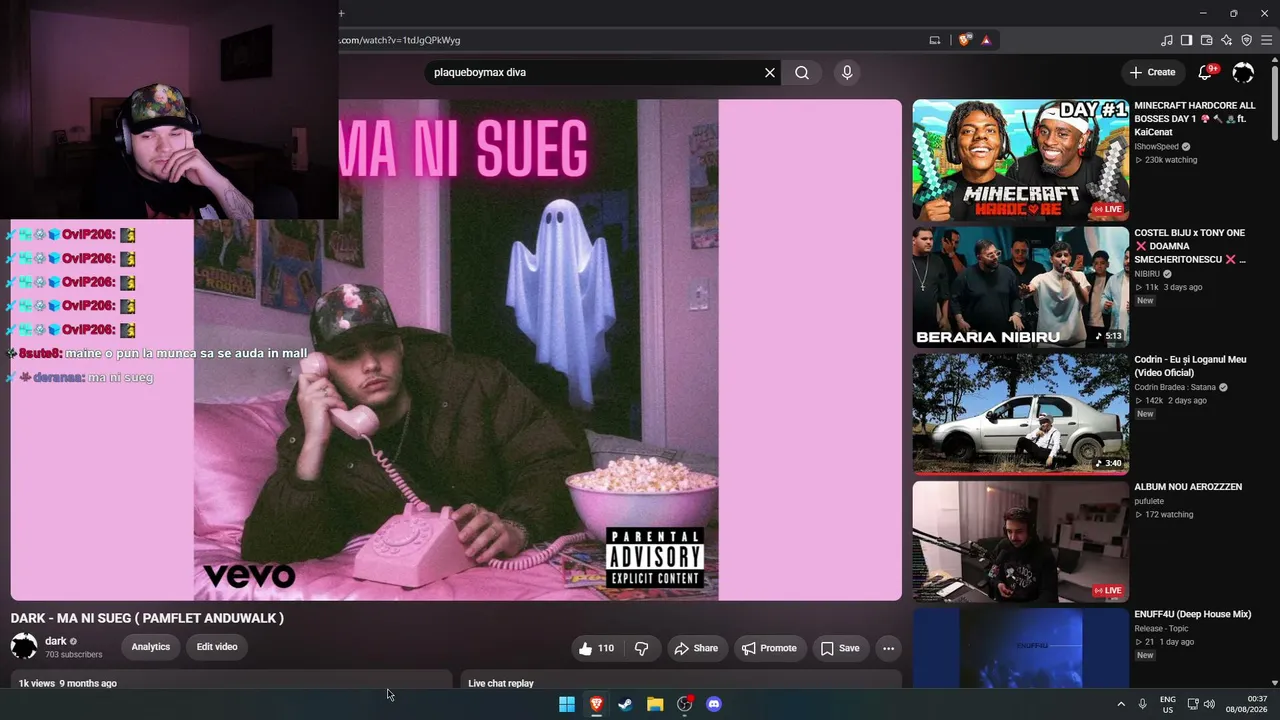Dislike the video with thumbs down

pos(642,648)
